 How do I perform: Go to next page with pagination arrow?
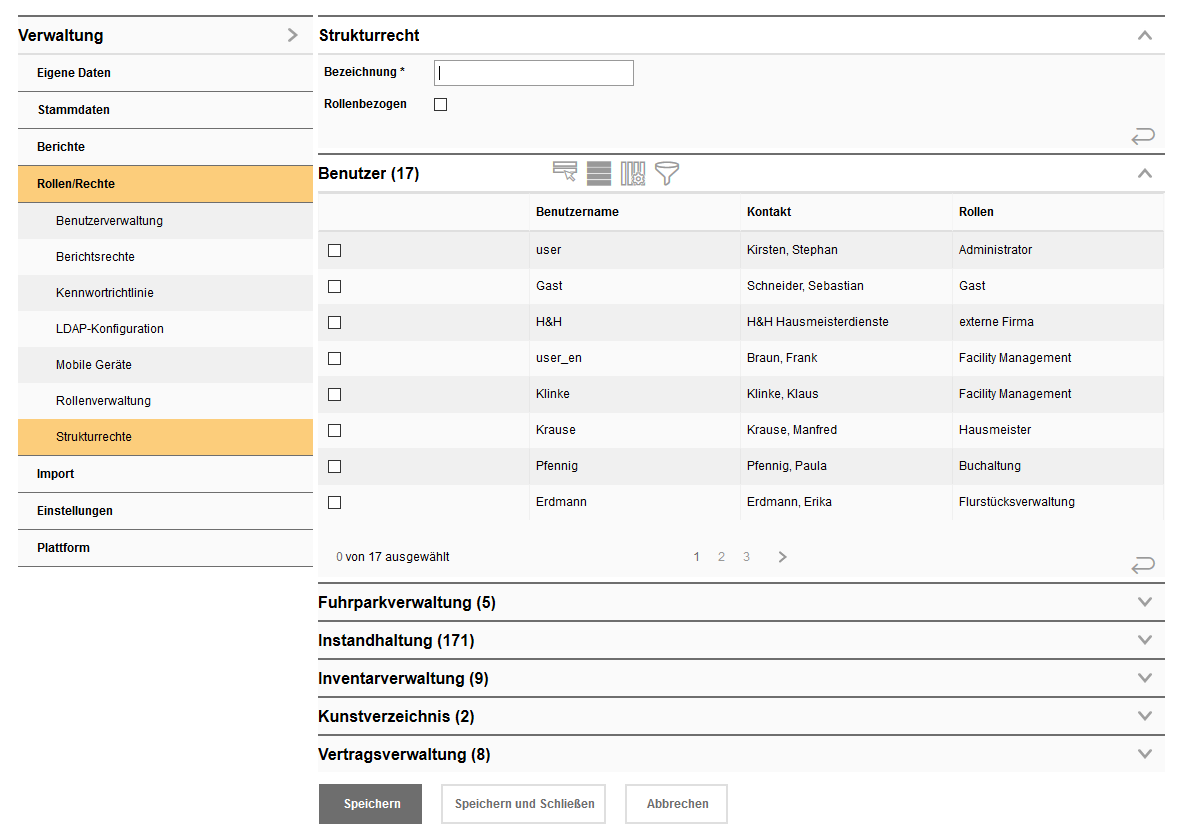782,557
